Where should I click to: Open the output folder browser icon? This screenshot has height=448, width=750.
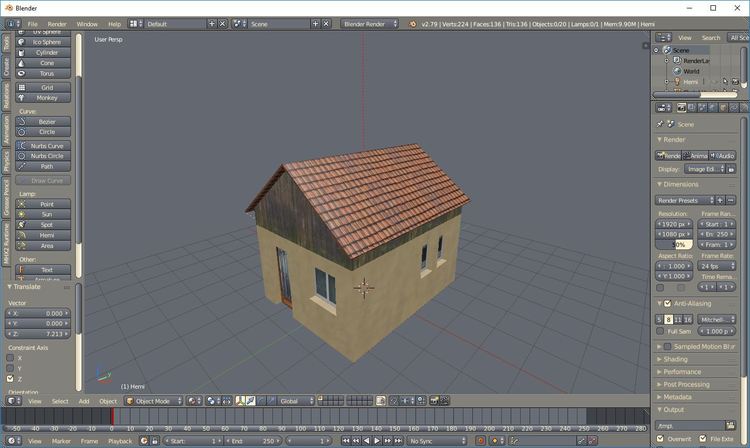(730, 425)
